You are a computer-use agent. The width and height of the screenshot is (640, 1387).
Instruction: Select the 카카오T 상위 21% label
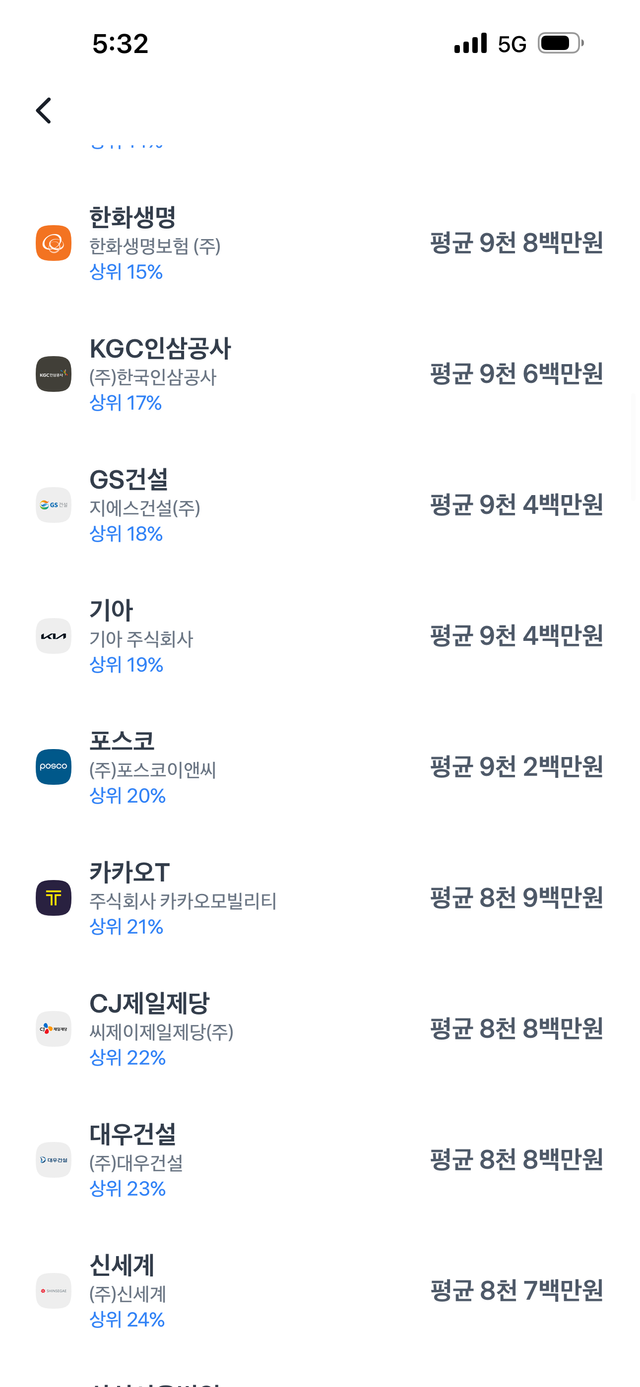coord(126,927)
